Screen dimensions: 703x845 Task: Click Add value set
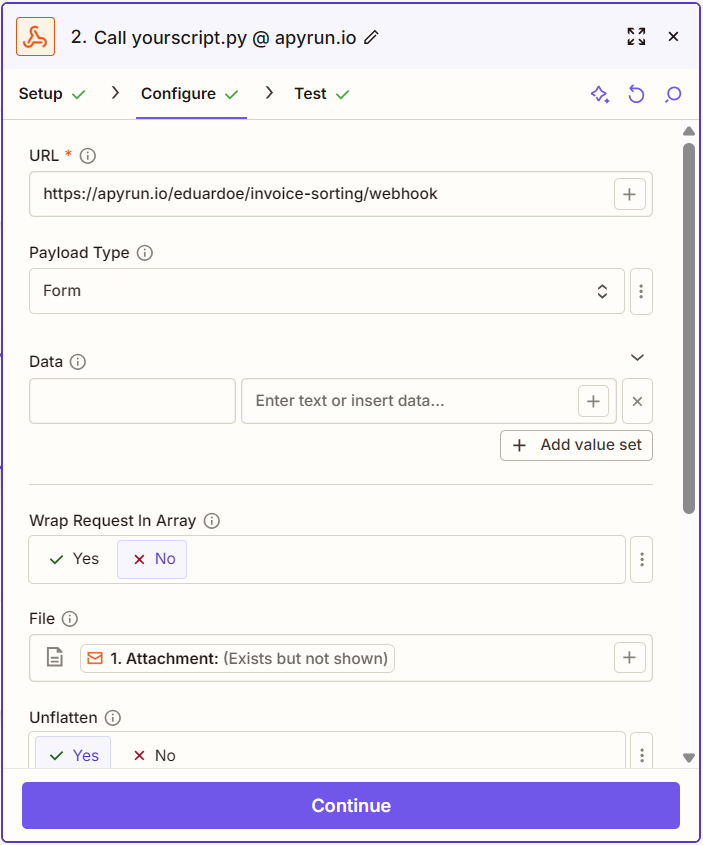point(576,445)
